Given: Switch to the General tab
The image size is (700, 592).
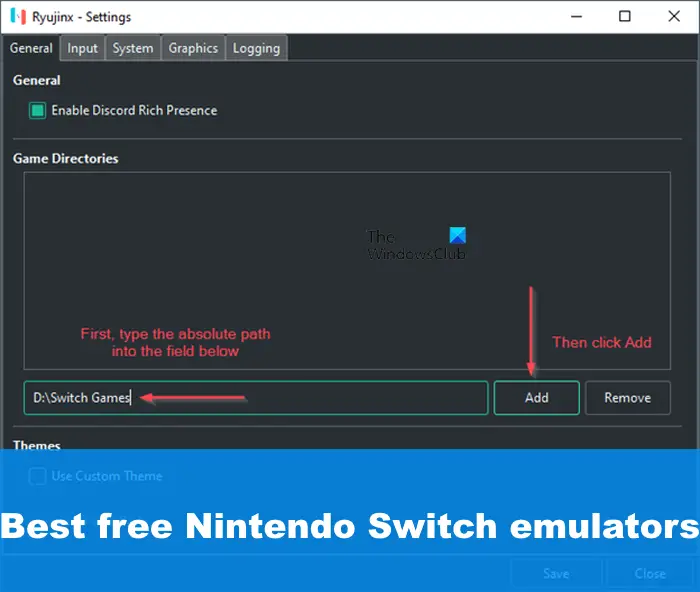Looking at the screenshot, I should 31,48.
